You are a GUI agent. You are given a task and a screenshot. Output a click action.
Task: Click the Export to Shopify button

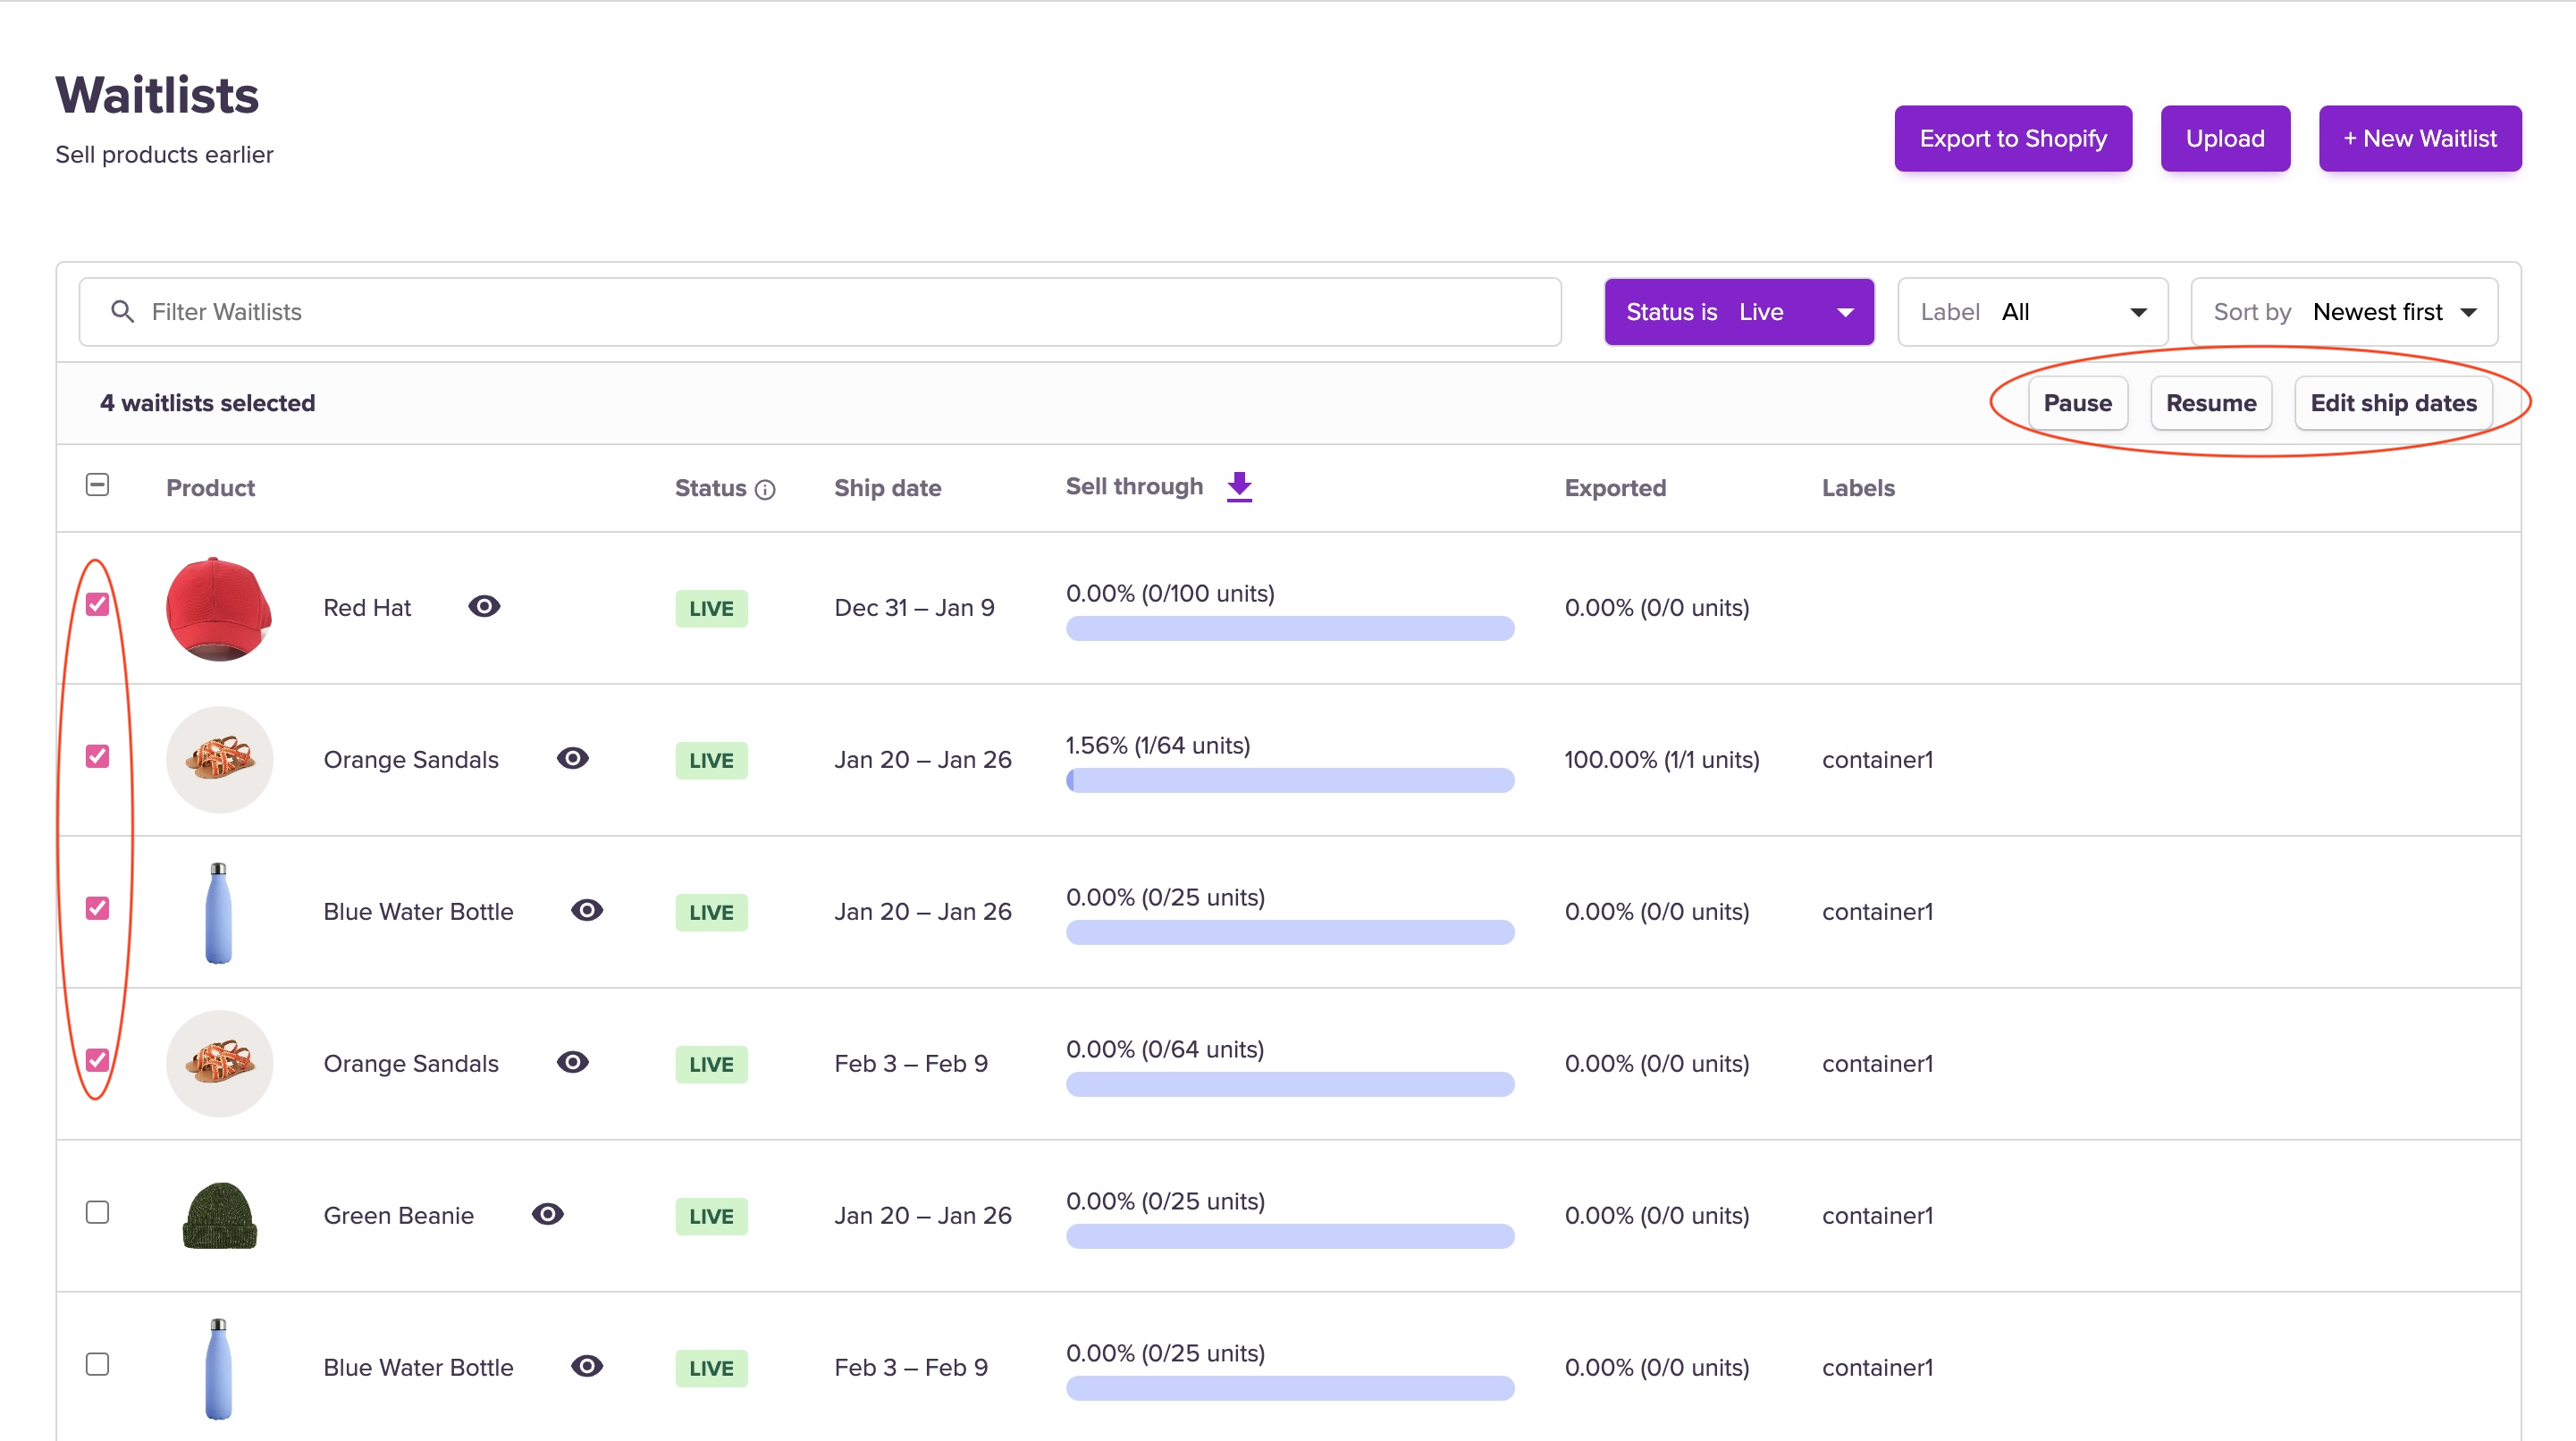pos(2012,139)
